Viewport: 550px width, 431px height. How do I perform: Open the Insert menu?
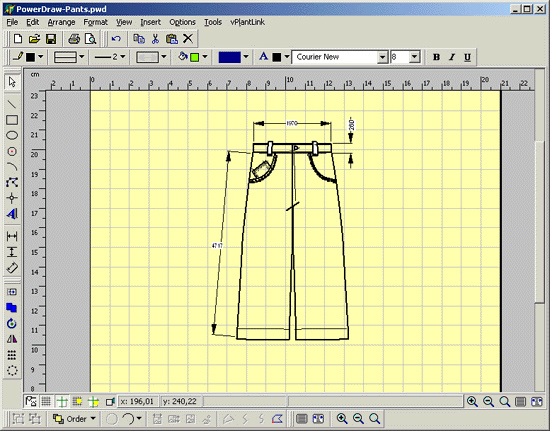150,22
